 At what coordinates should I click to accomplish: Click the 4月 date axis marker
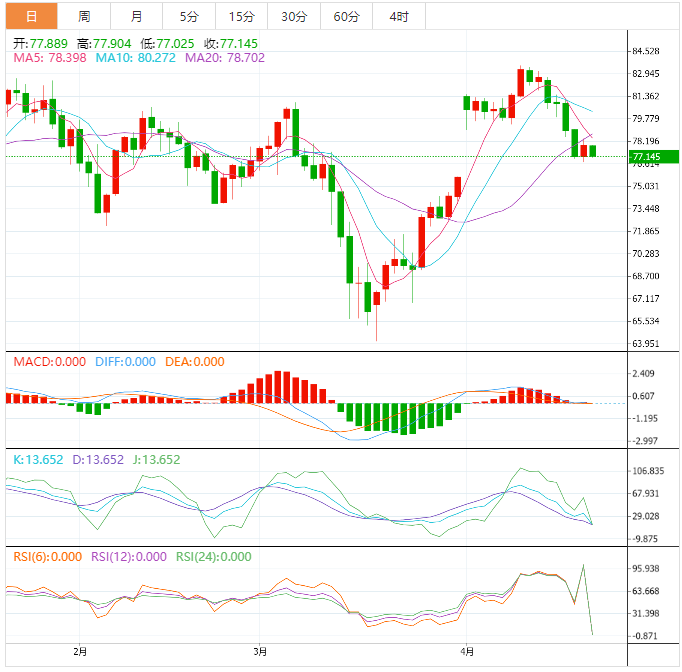466,649
